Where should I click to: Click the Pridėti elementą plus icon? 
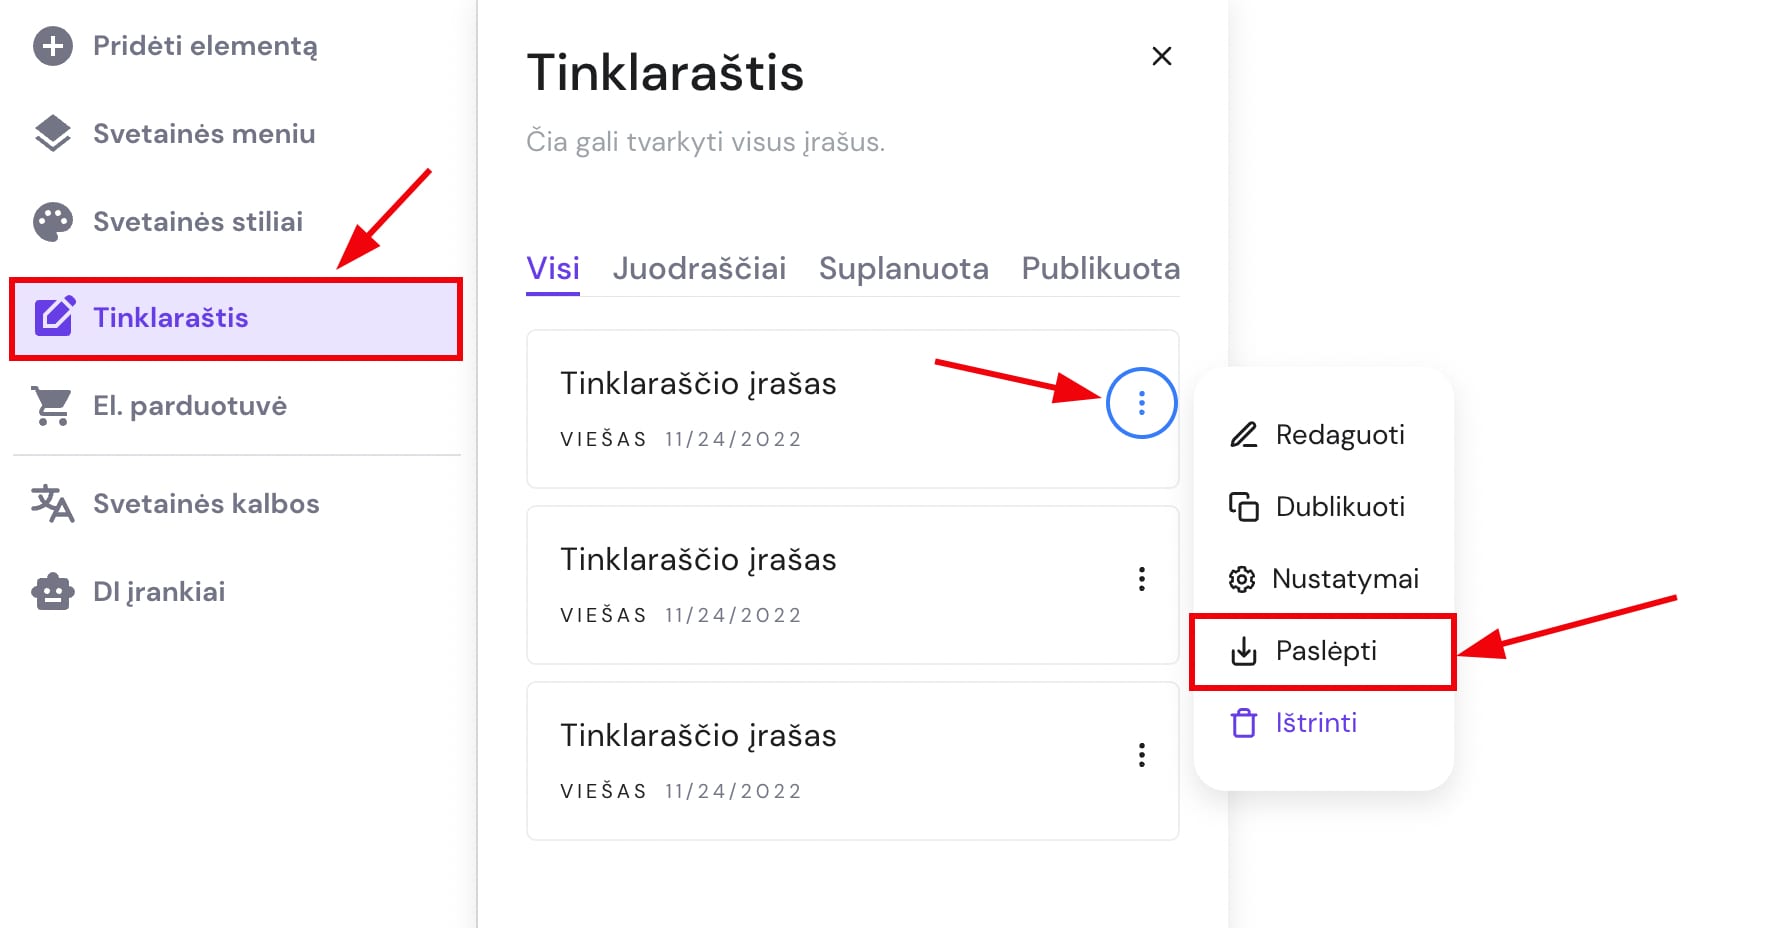(x=53, y=45)
